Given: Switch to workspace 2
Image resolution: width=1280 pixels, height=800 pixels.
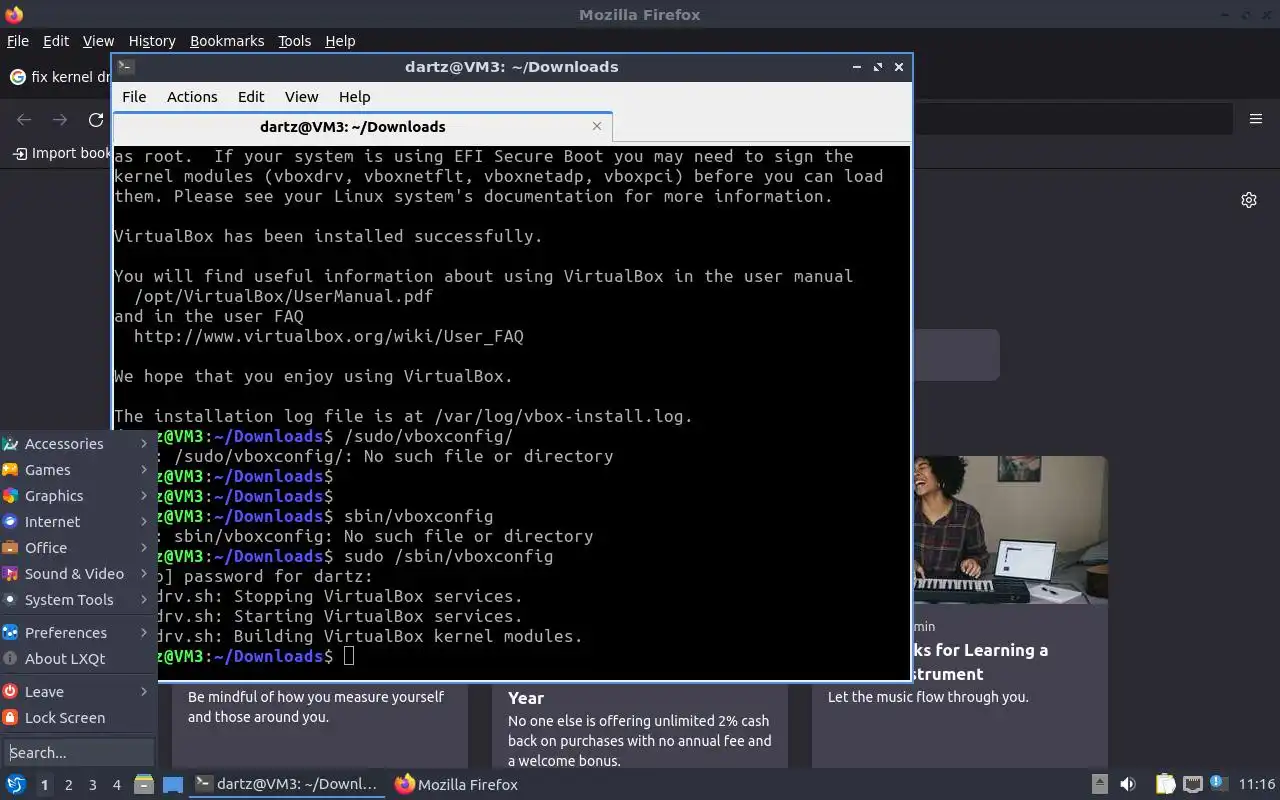Looking at the screenshot, I should (68, 785).
